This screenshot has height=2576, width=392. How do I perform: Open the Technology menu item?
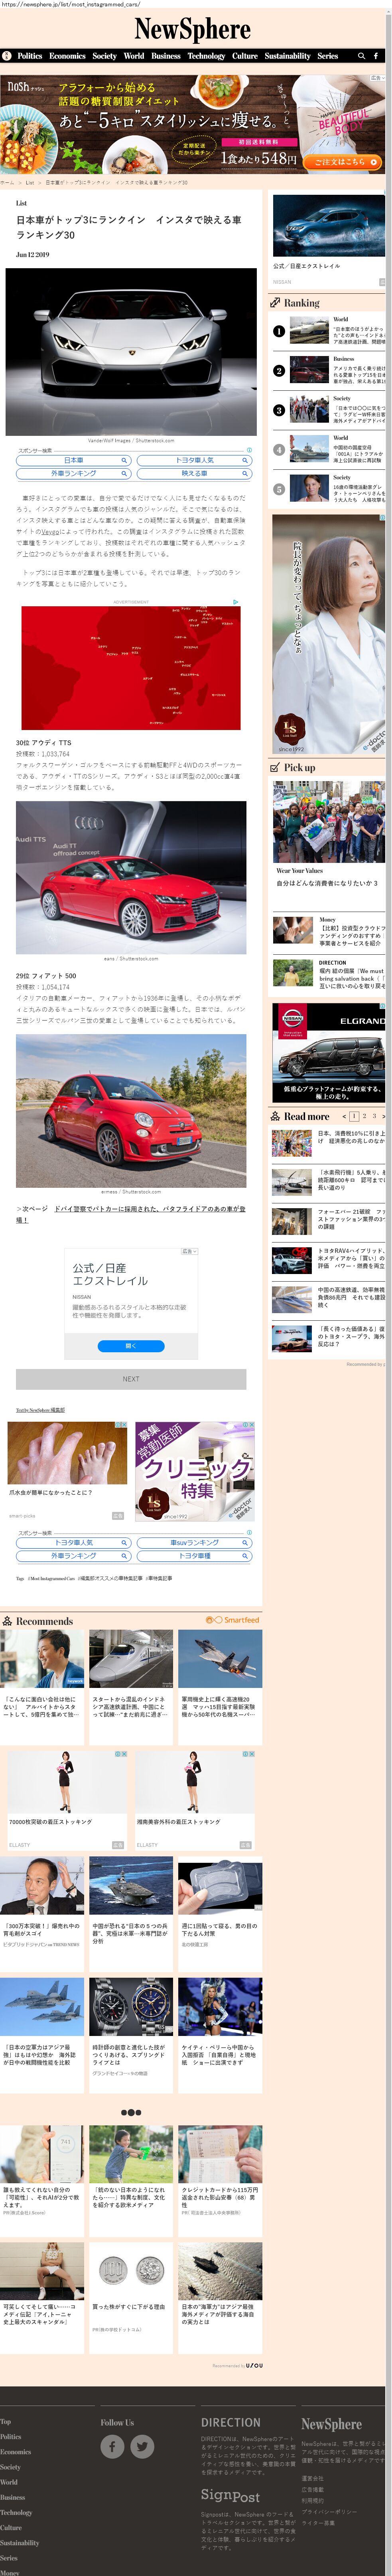207,56
